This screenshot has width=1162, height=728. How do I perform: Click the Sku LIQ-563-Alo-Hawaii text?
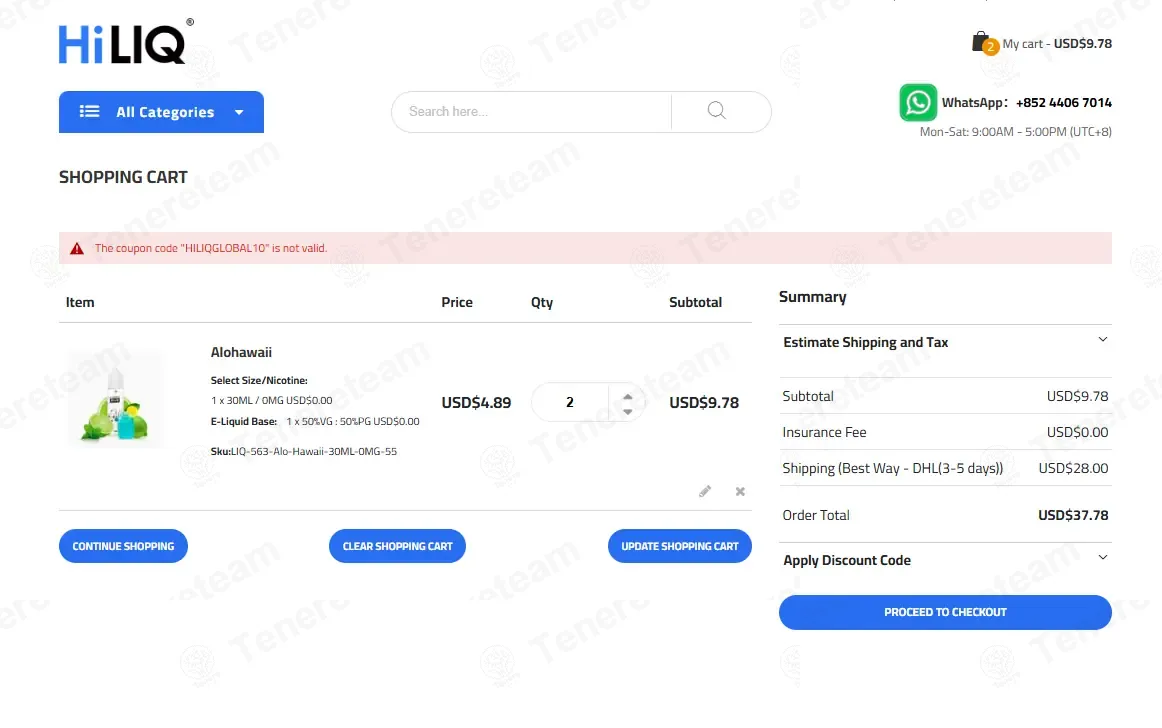303,451
